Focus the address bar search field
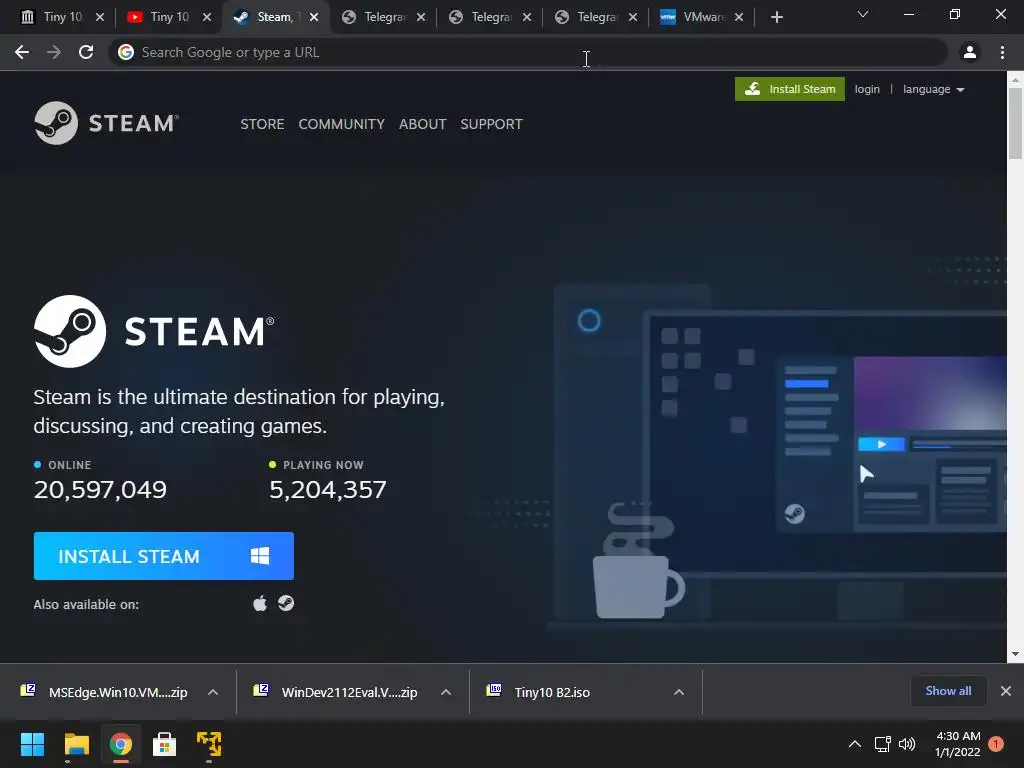1024x768 pixels. point(529,52)
